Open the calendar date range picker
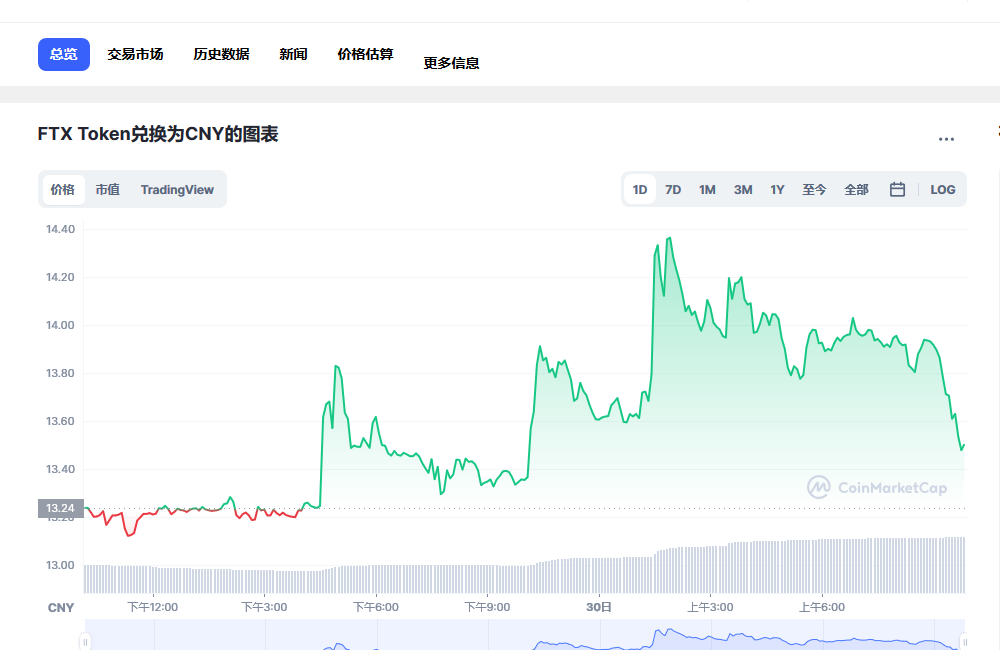Image resolution: width=1000 pixels, height=650 pixels. click(x=897, y=189)
